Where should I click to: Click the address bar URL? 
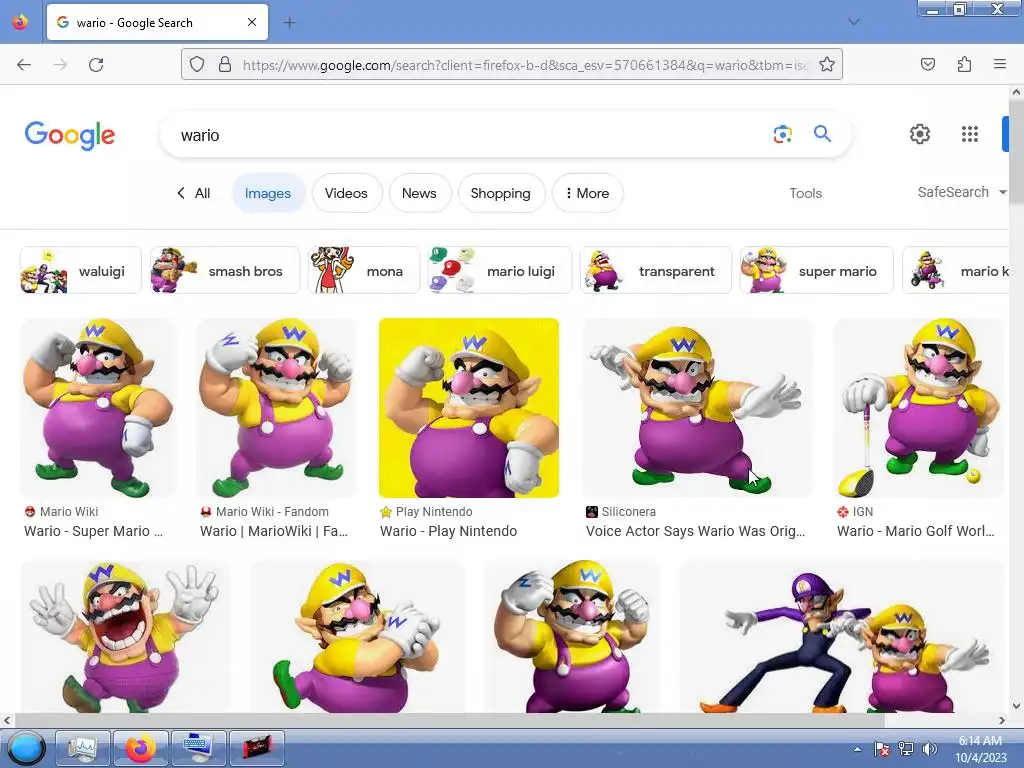(524, 65)
